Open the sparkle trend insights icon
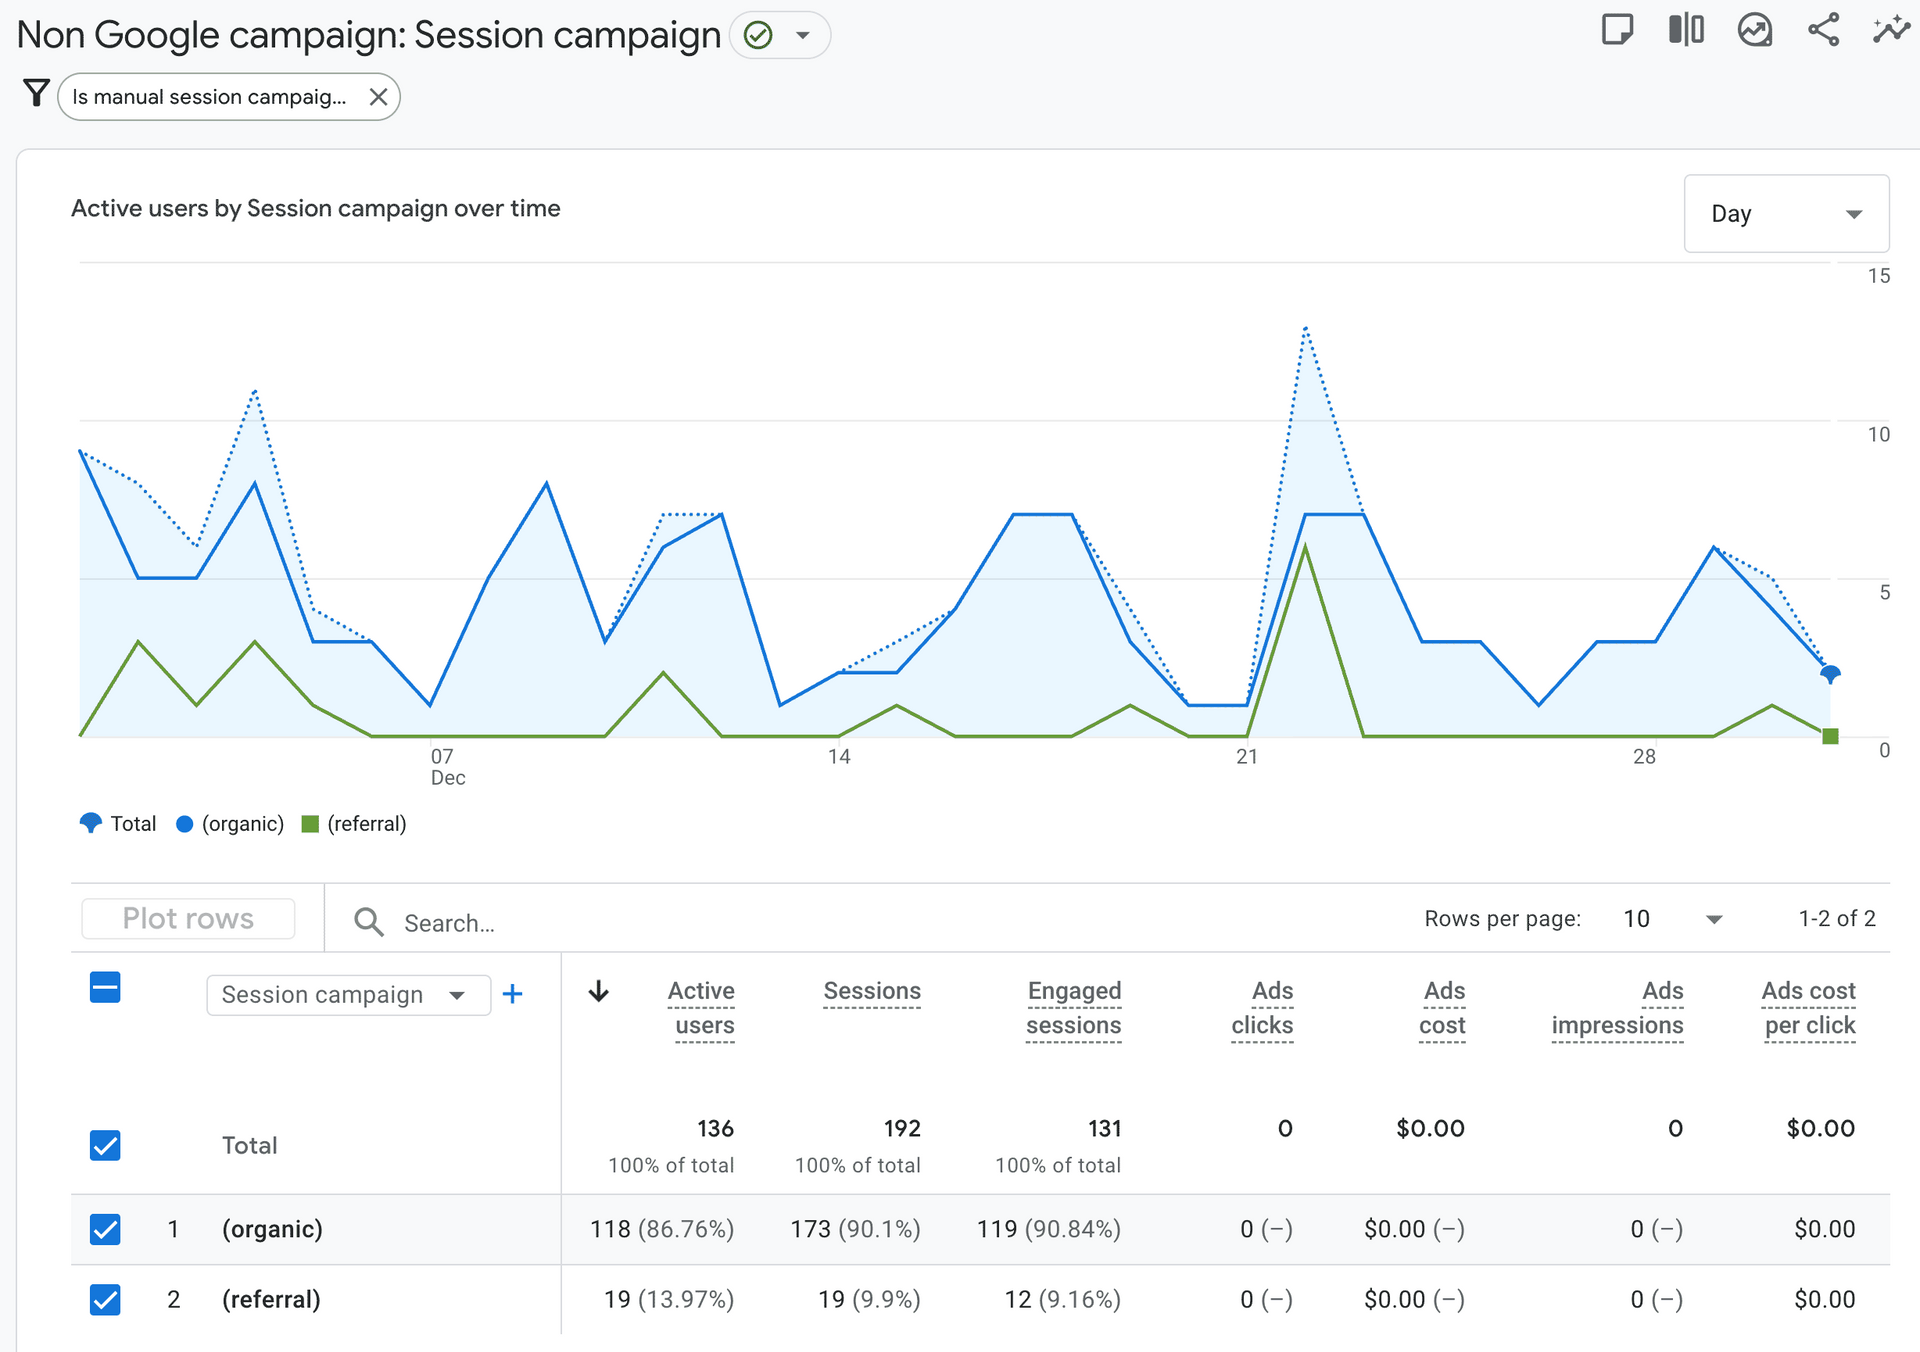 tap(1890, 30)
